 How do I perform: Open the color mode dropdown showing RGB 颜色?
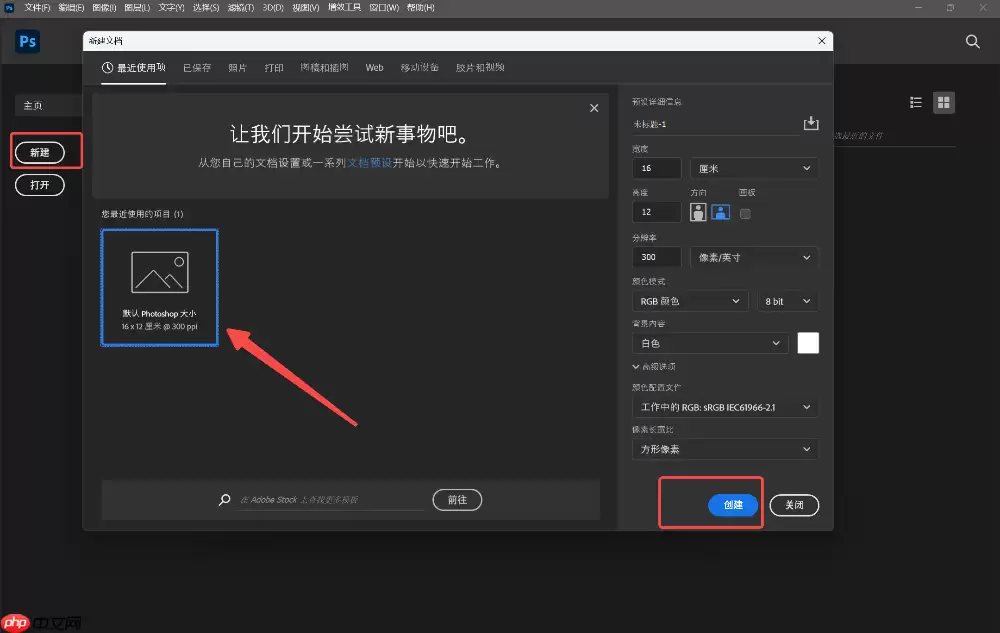point(689,300)
